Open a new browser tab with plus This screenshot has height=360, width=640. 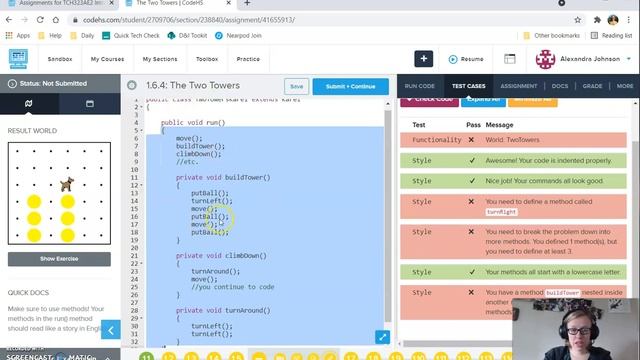pyautogui.click(x=247, y=3)
